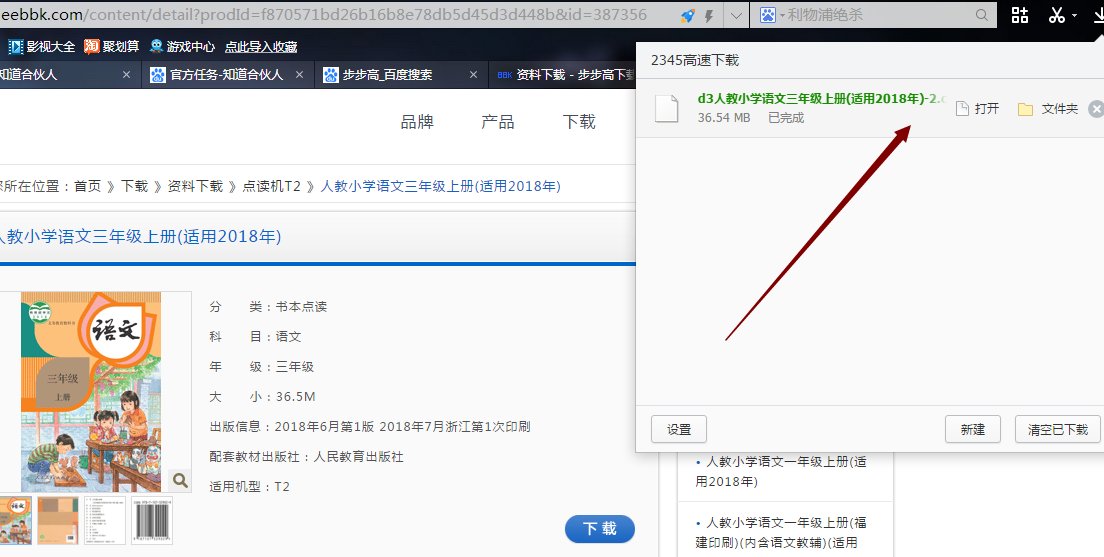Open the 品牌 navigation menu
The height and width of the screenshot is (557, 1104).
[417, 122]
